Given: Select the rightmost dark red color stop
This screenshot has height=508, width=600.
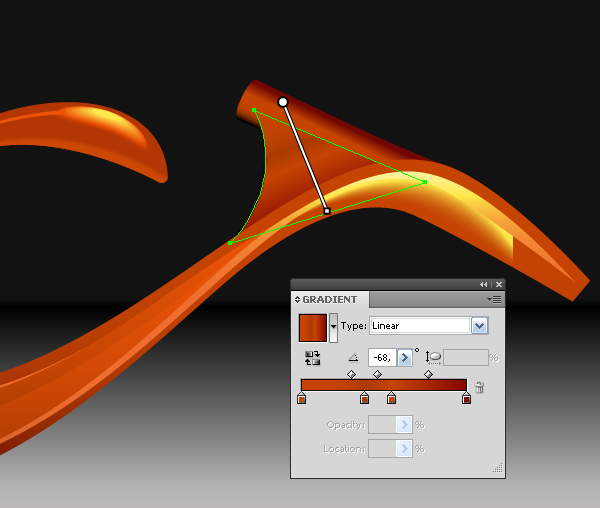Looking at the screenshot, I should coord(466,398).
